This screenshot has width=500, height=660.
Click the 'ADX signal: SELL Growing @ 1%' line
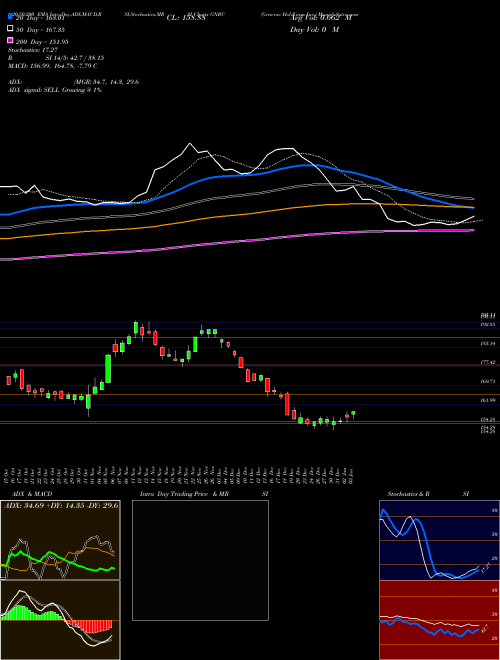pyautogui.click(x=55, y=90)
